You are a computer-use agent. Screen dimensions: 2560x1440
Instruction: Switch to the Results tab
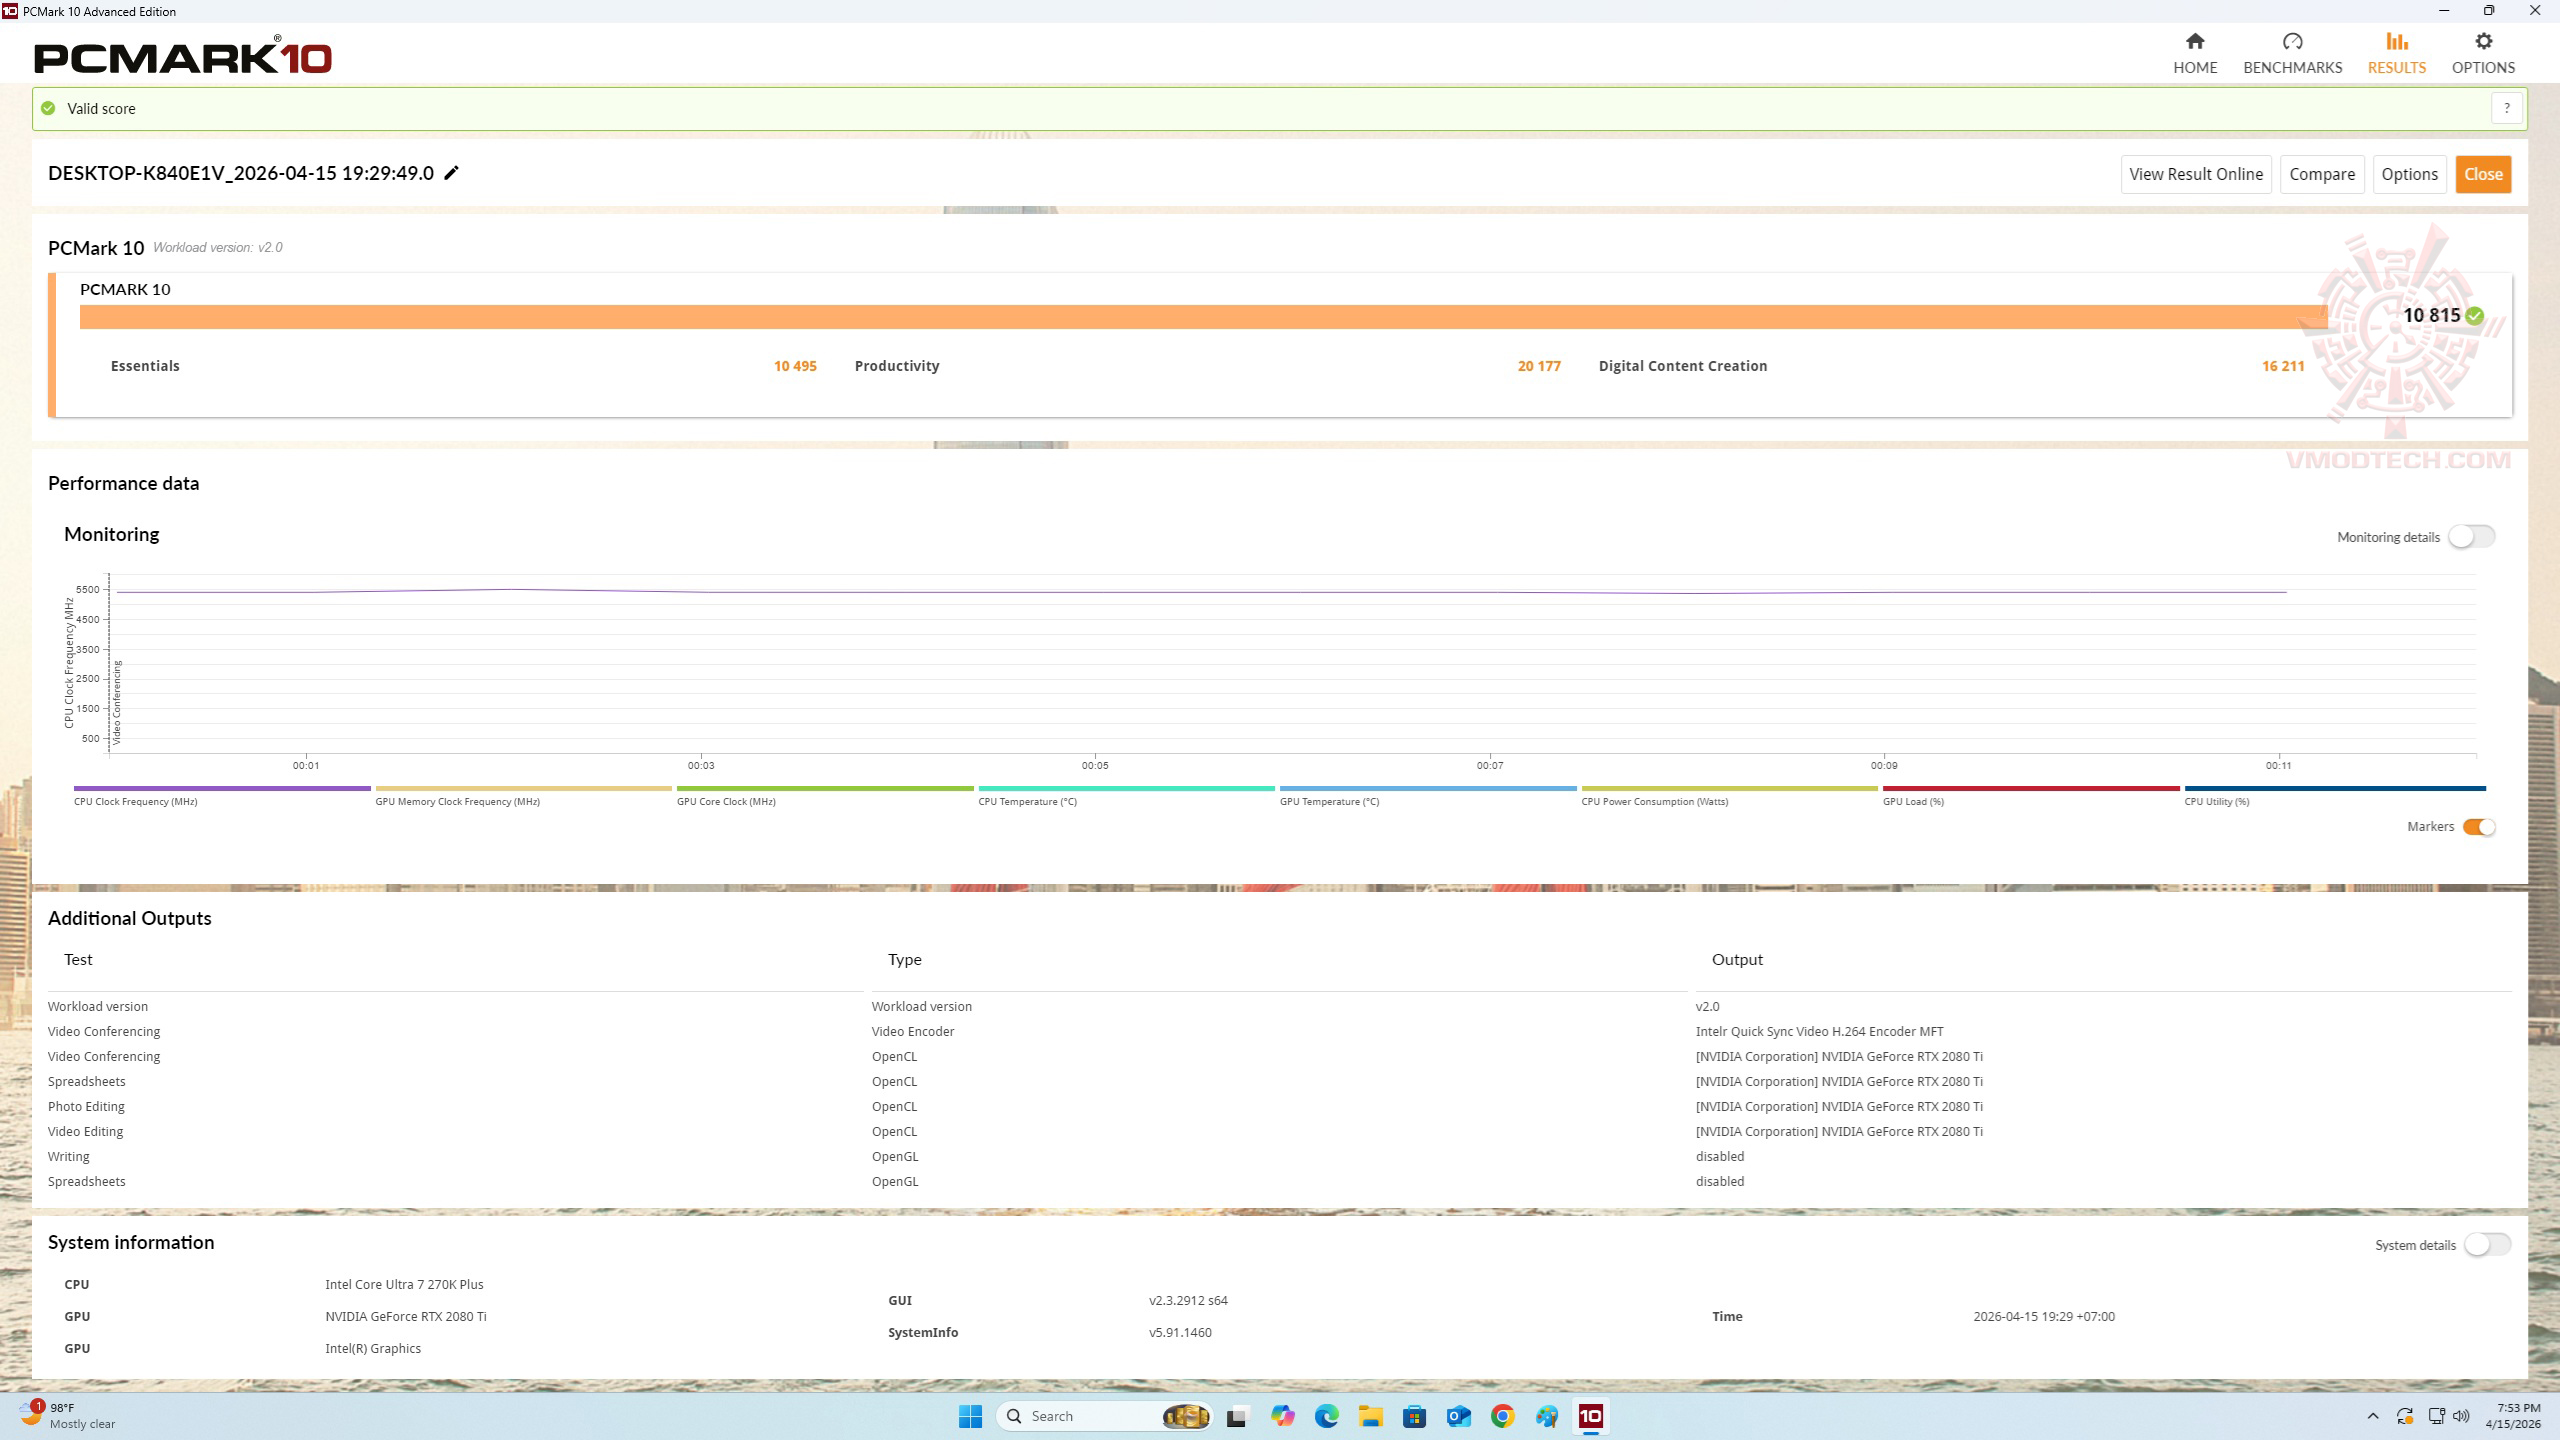[x=2396, y=53]
